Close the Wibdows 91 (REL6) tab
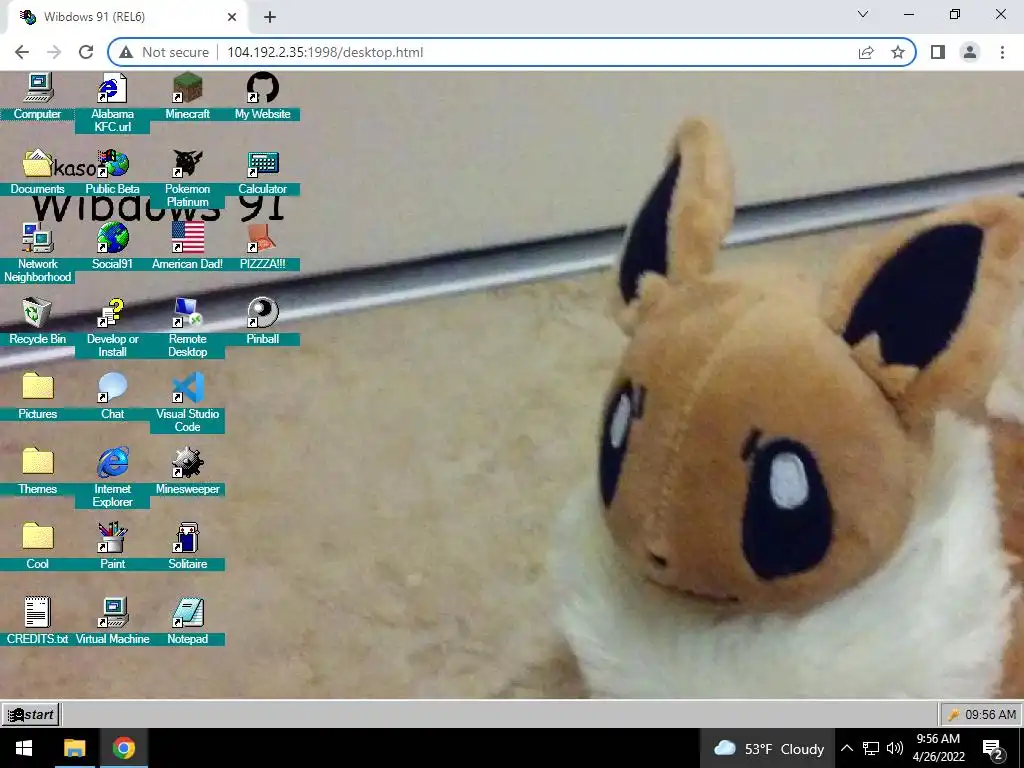The width and height of the screenshot is (1024, 768). (232, 17)
